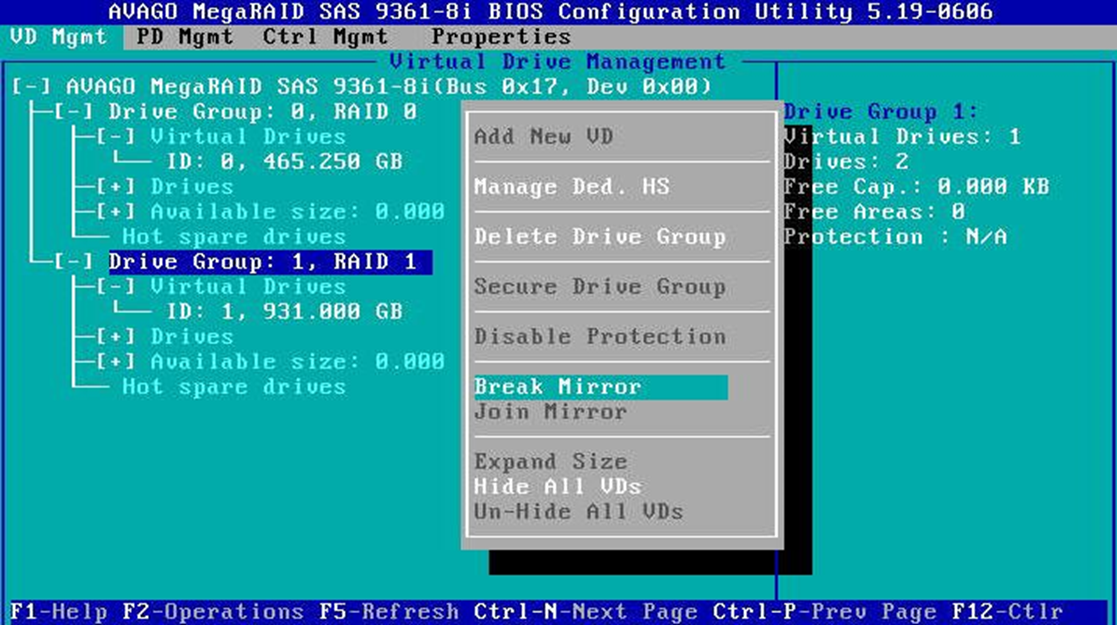Select virtual drive ID: 0, 465.250 GB
This screenshot has width=1117, height=625.
284,162
